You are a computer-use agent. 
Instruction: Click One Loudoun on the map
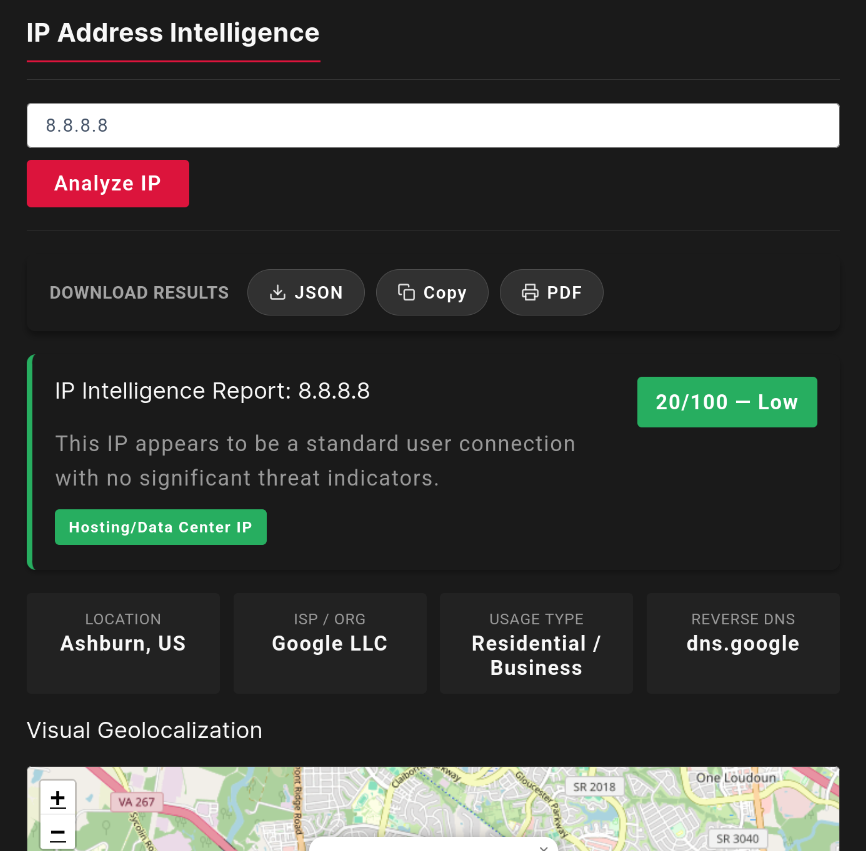pos(736,778)
